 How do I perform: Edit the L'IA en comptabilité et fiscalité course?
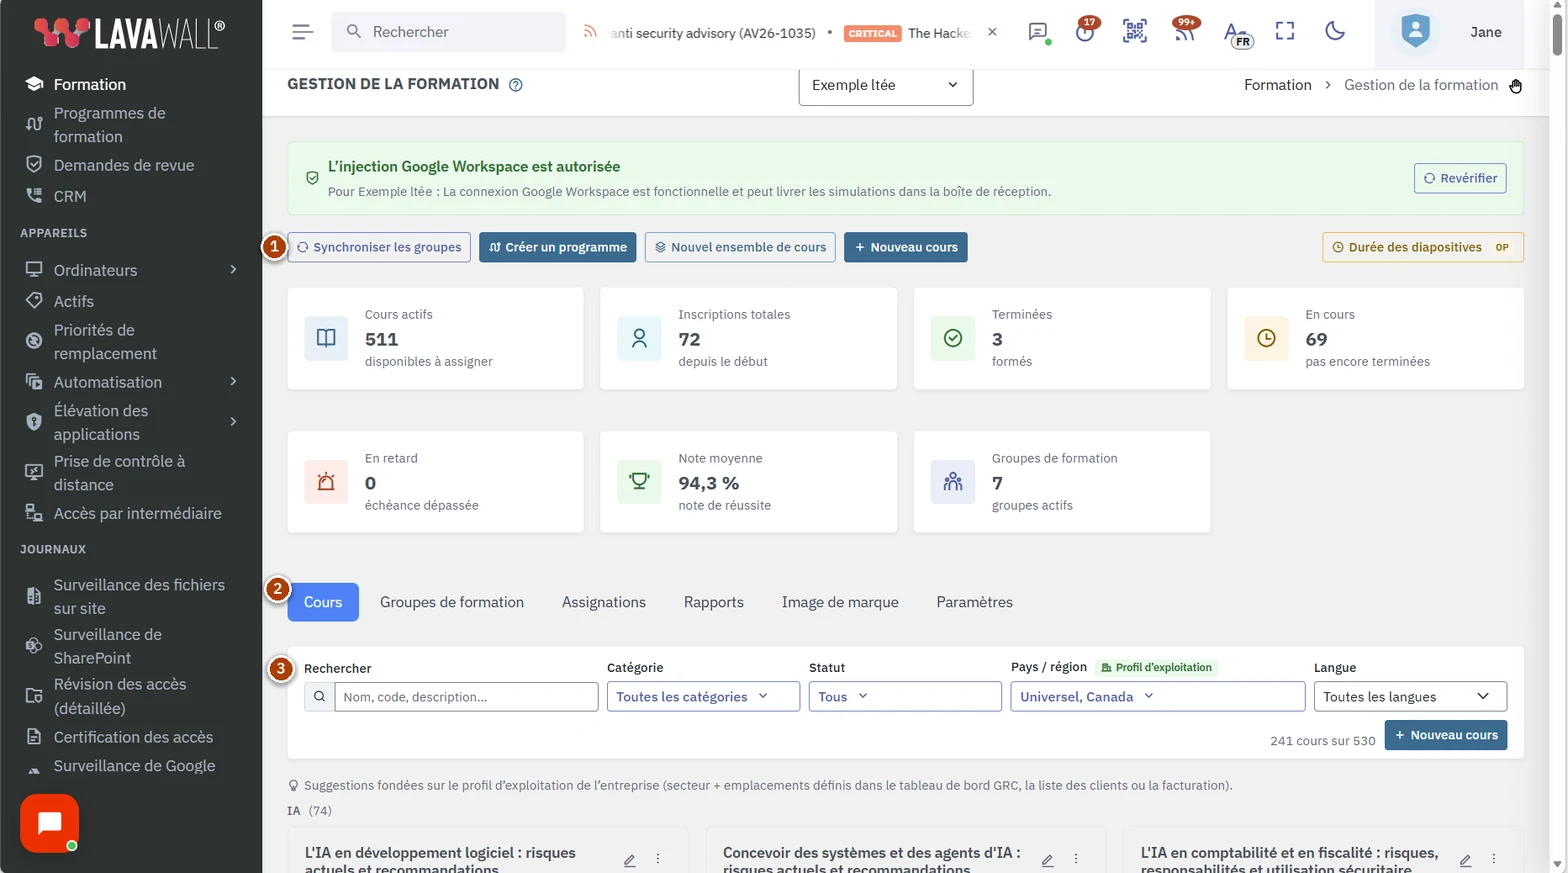click(1465, 860)
